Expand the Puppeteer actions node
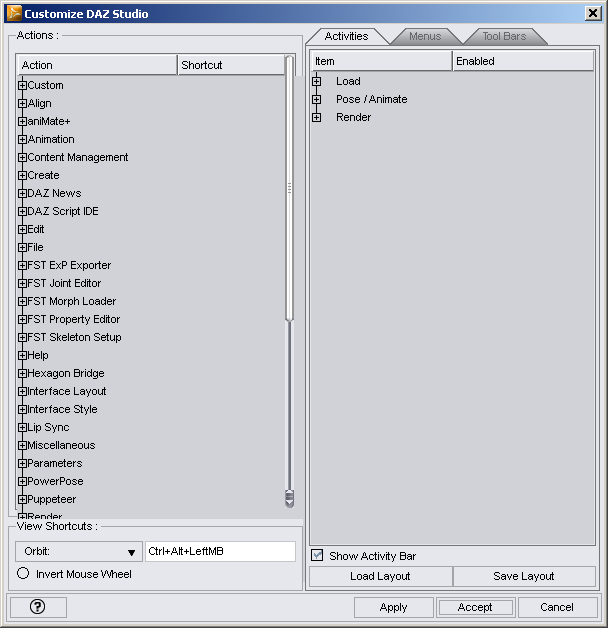Screen dimensions: 608x628 pyautogui.click(x=22, y=500)
